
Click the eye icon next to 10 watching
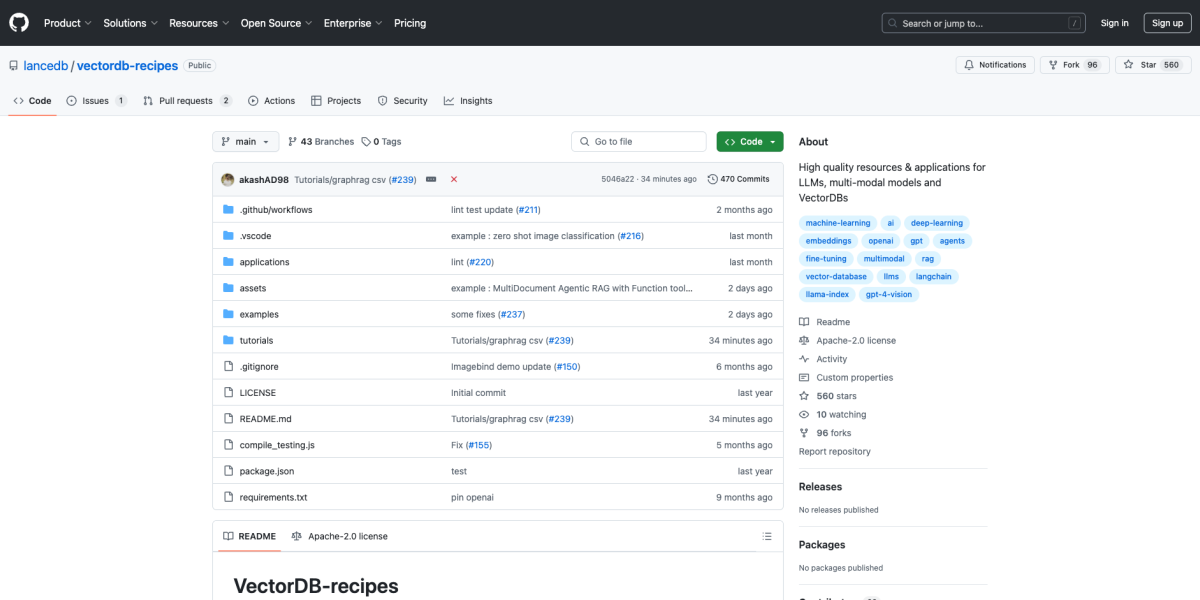[803, 414]
